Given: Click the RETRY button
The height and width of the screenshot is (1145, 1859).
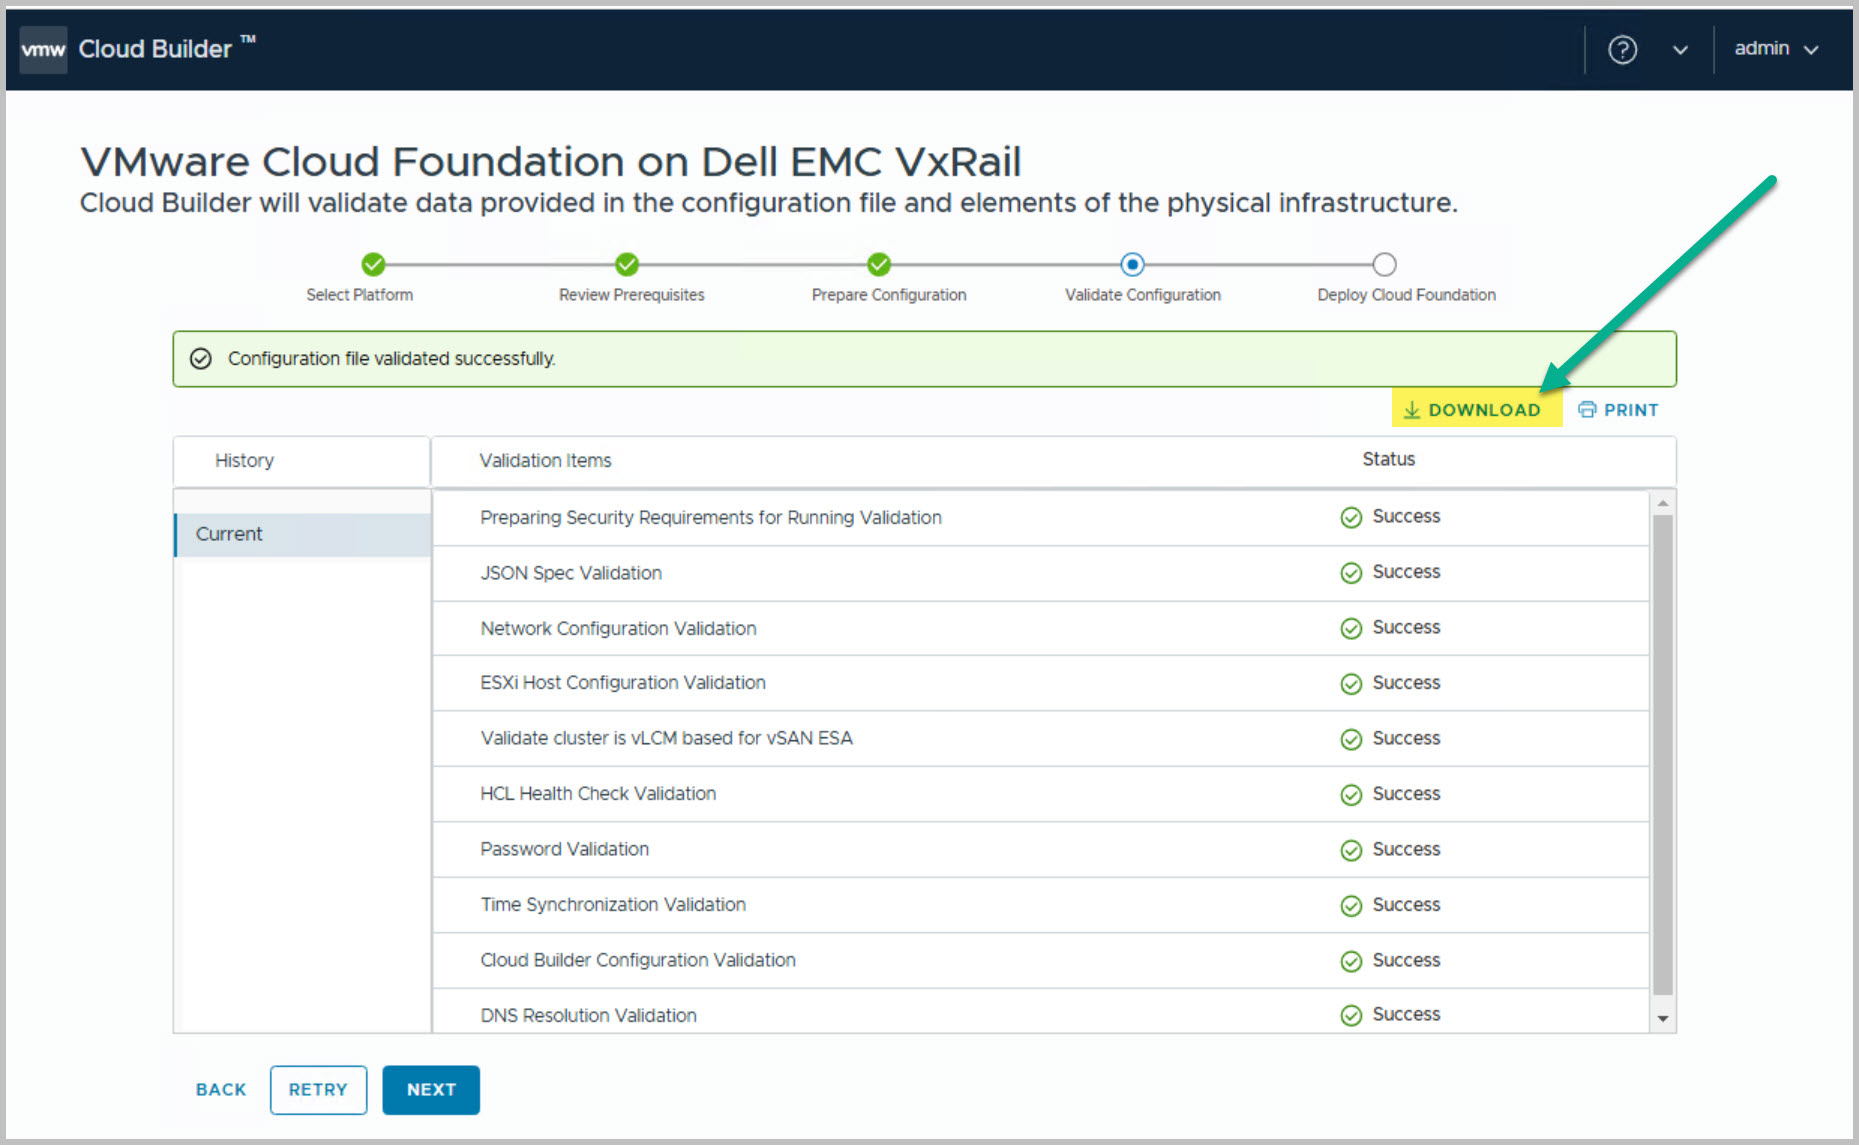Looking at the screenshot, I should pyautogui.click(x=318, y=1089).
